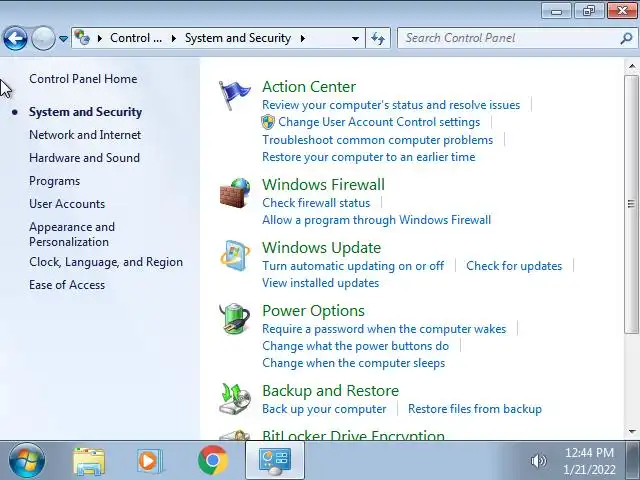Click the UAC shield icon
The image size is (640, 480).
pos(268,122)
